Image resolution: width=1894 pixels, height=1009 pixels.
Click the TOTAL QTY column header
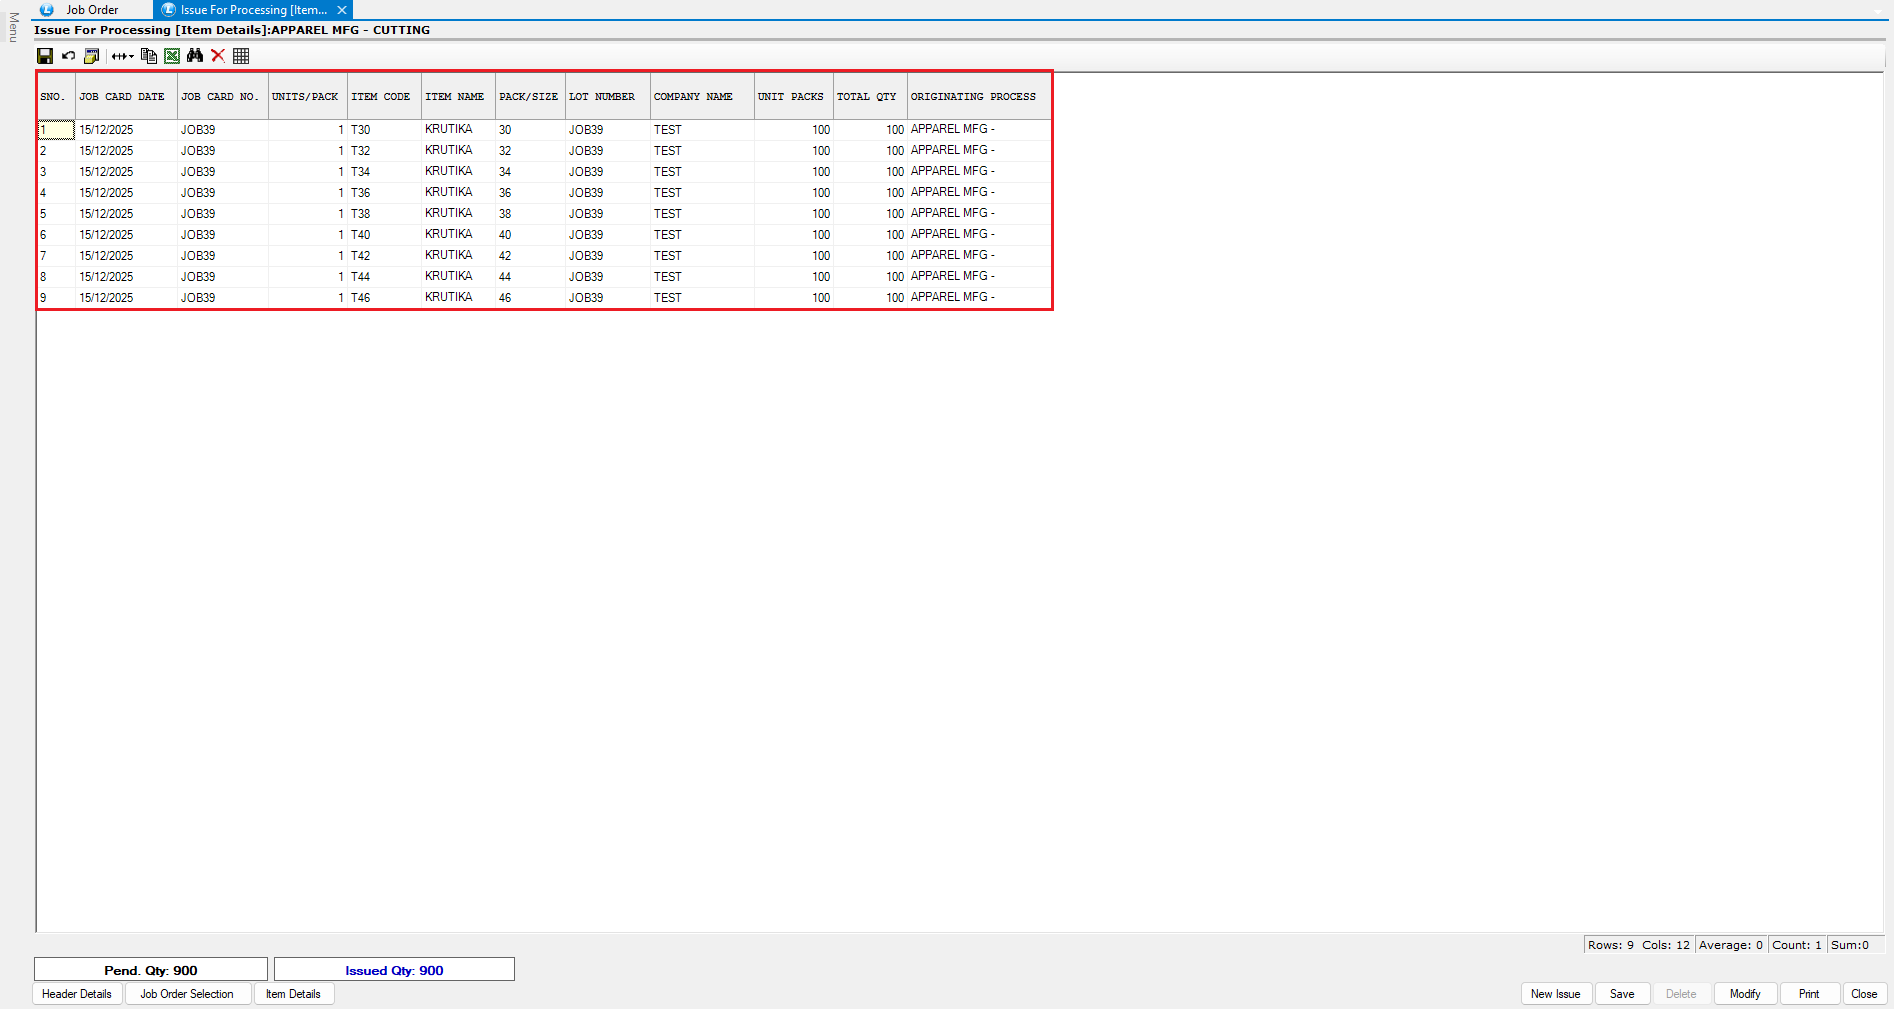[866, 97]
